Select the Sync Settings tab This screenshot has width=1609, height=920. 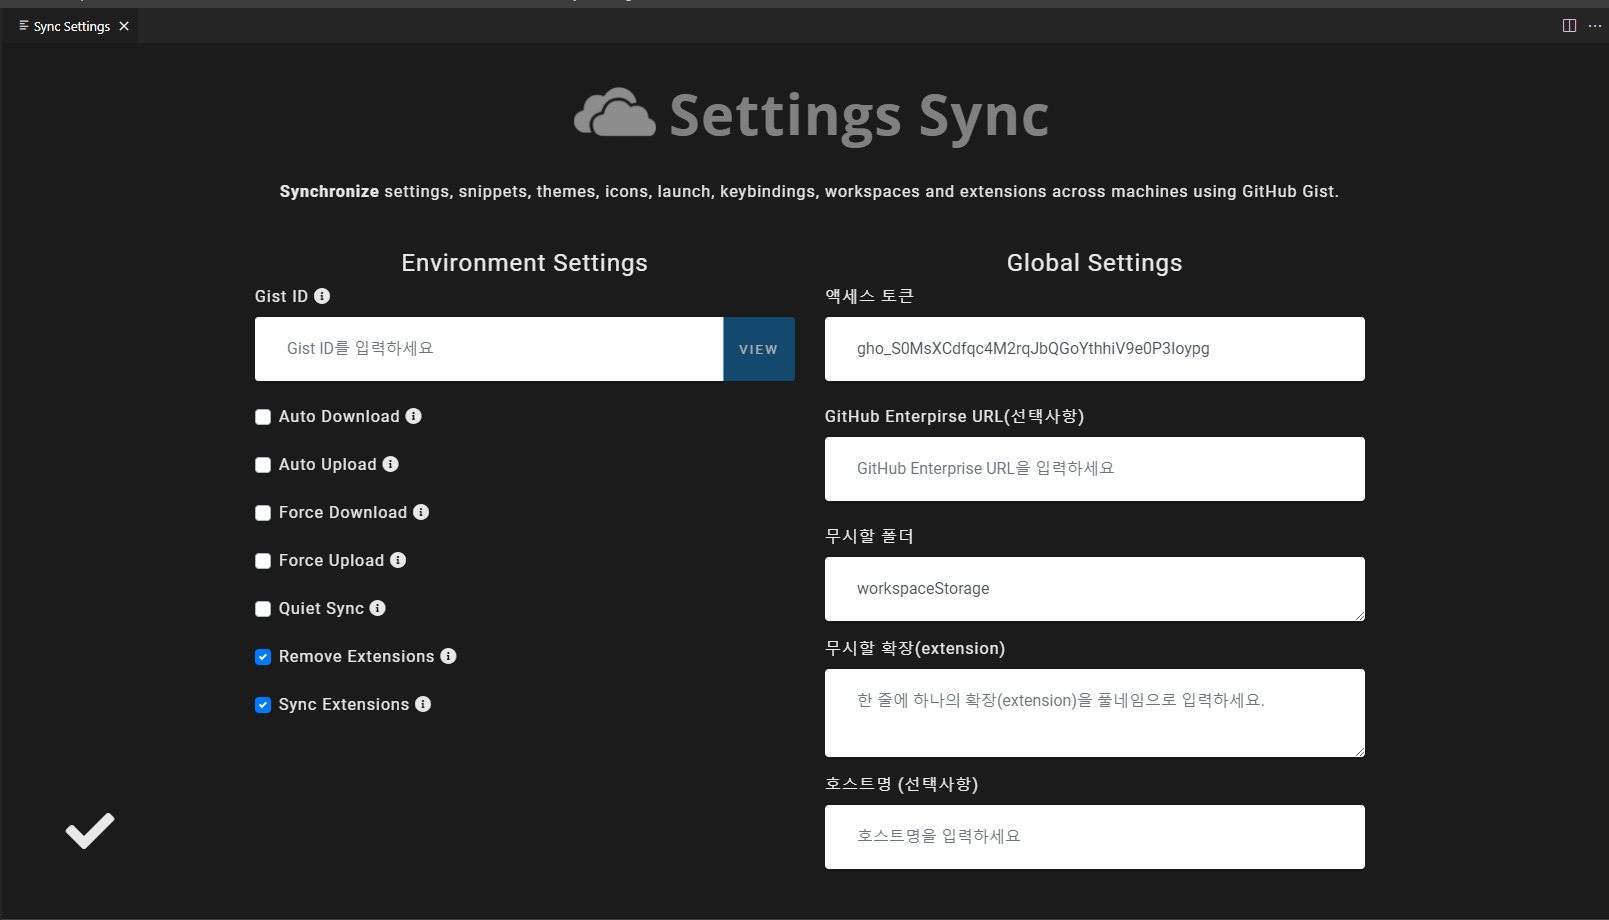tap(72, 26)
